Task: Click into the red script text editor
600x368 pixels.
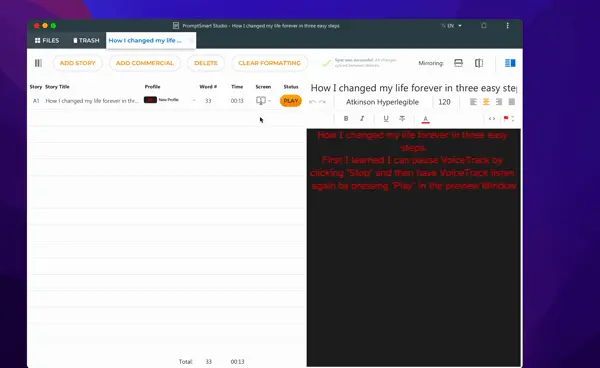Action: [x=413, y=248]
